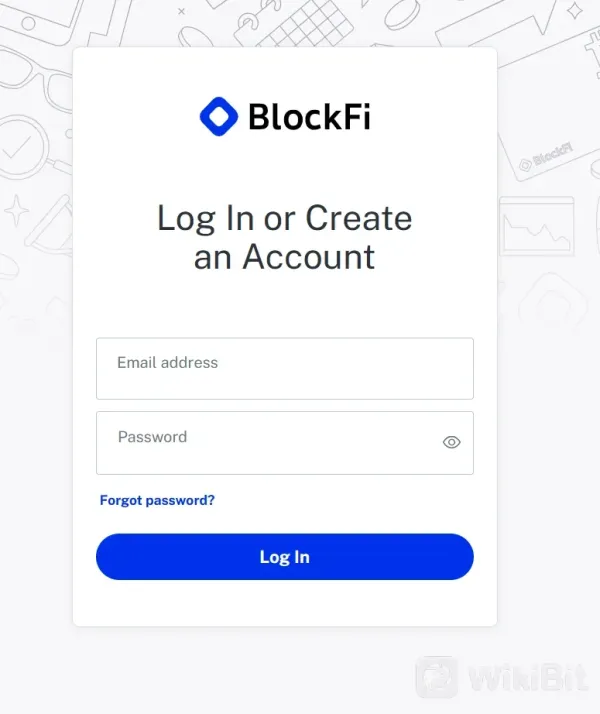Click the Password placeholder label
Image resolution: width=600 pixels, height=714 pixels.
(152, 437)
